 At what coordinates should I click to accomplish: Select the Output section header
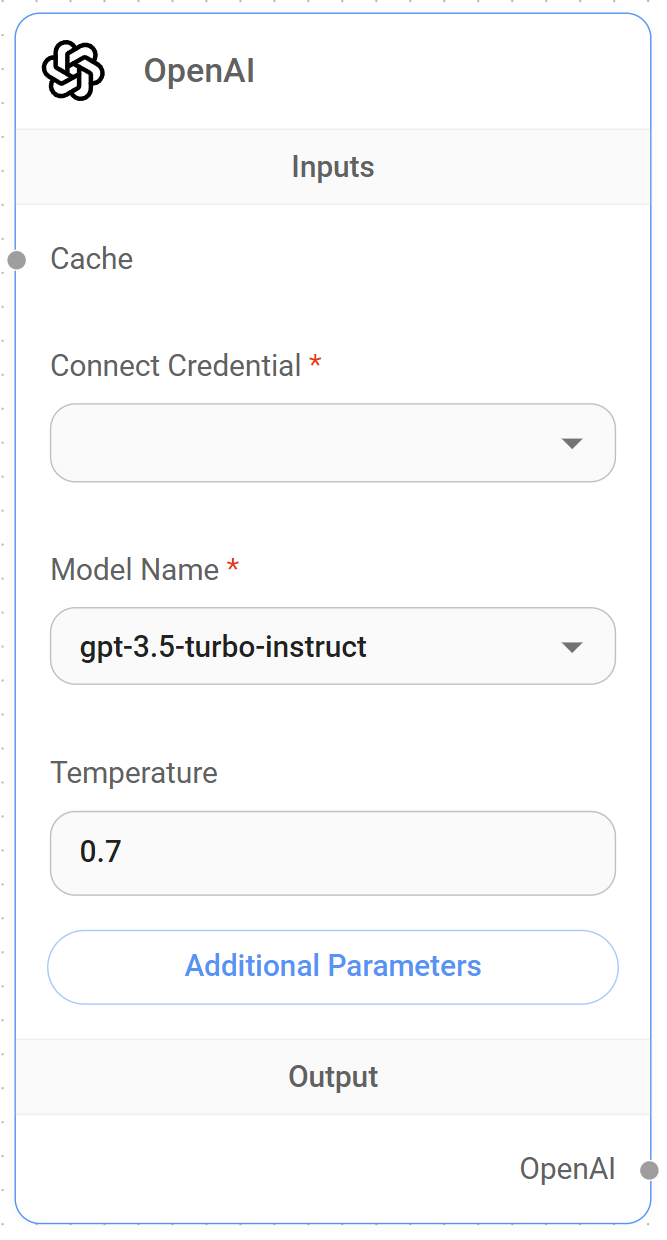[333, 1077]
